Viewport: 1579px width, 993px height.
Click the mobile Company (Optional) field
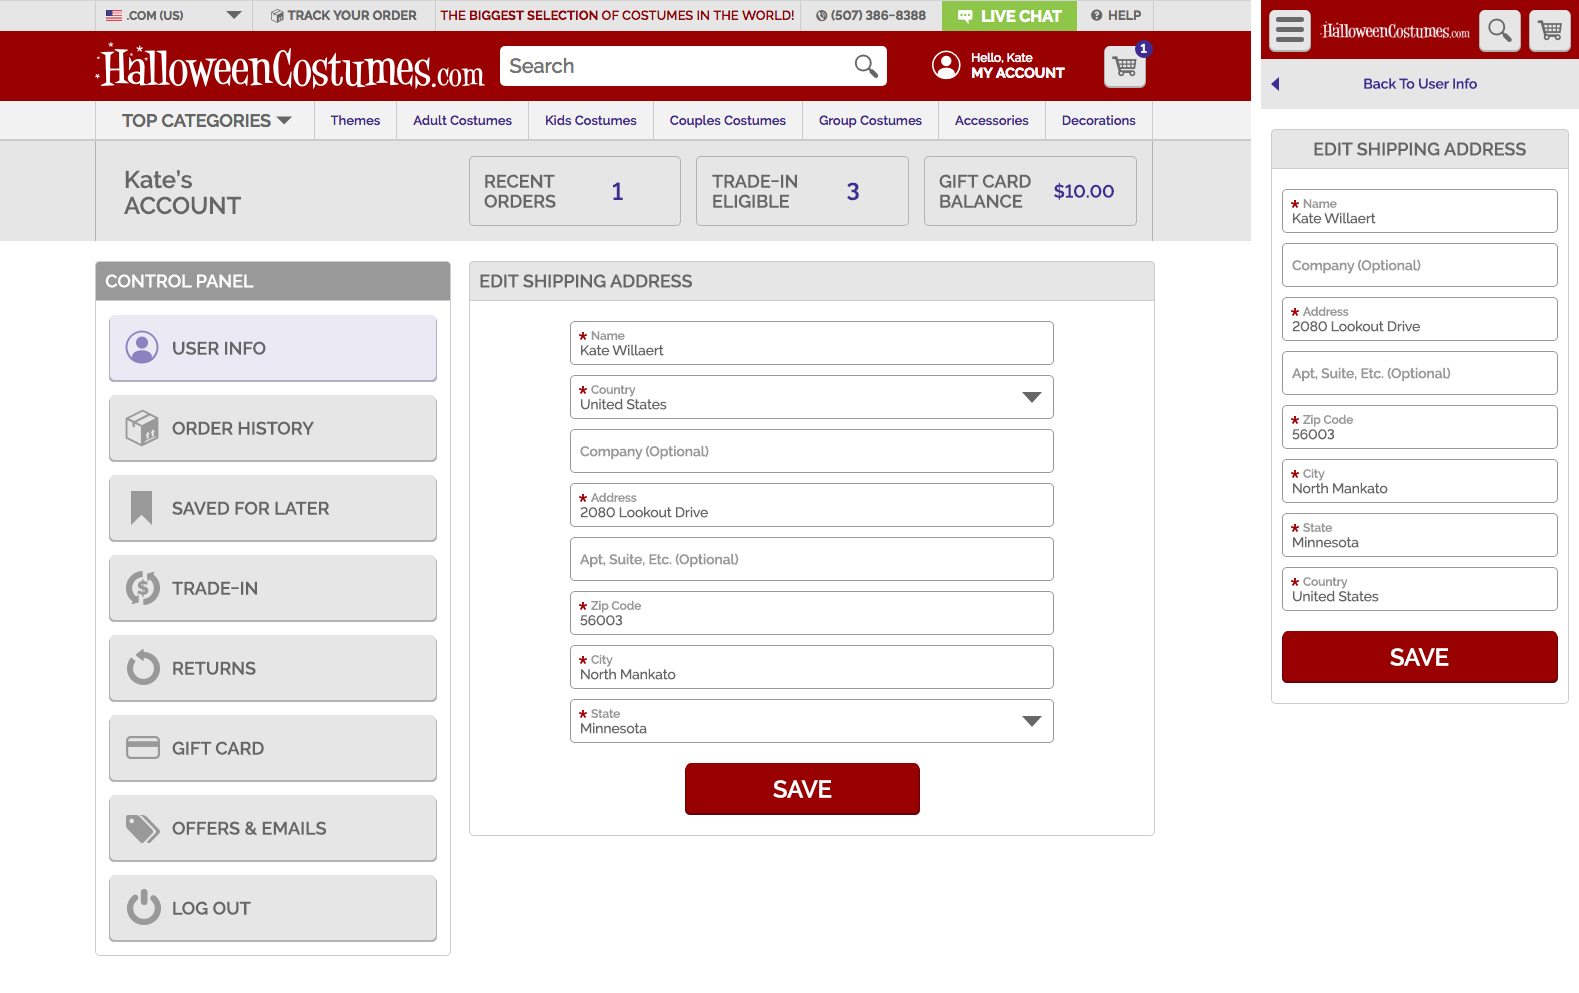(x=1419, y=265)
